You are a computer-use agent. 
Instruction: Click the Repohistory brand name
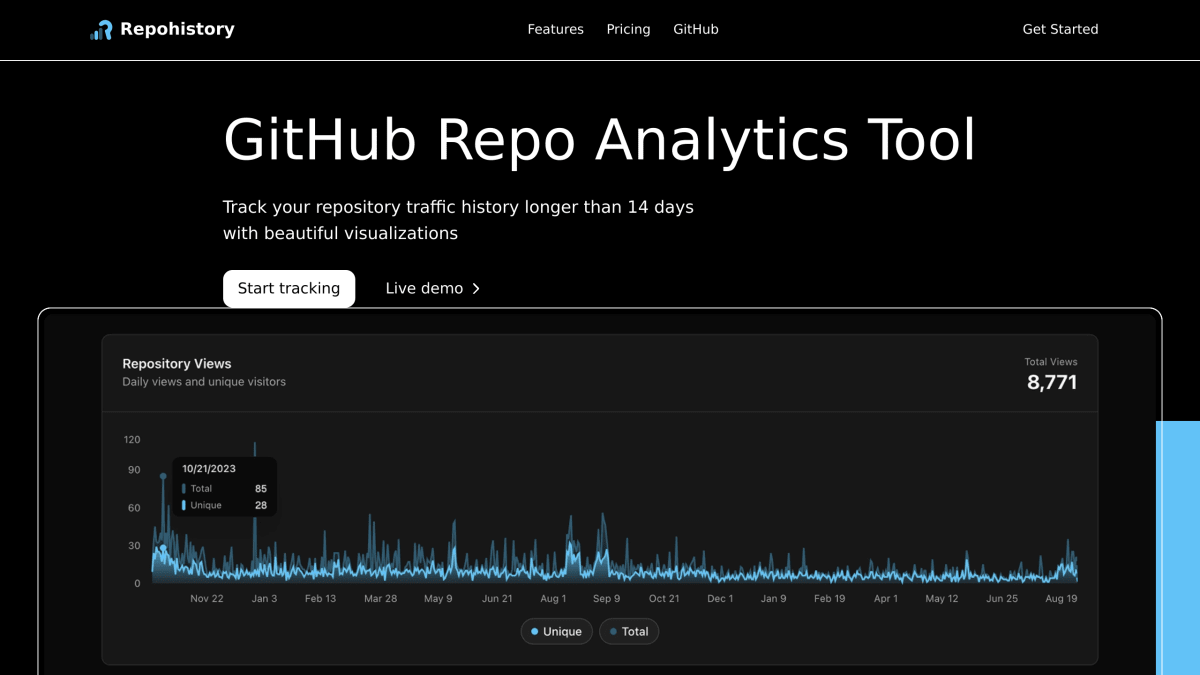(x=177, y=29)
